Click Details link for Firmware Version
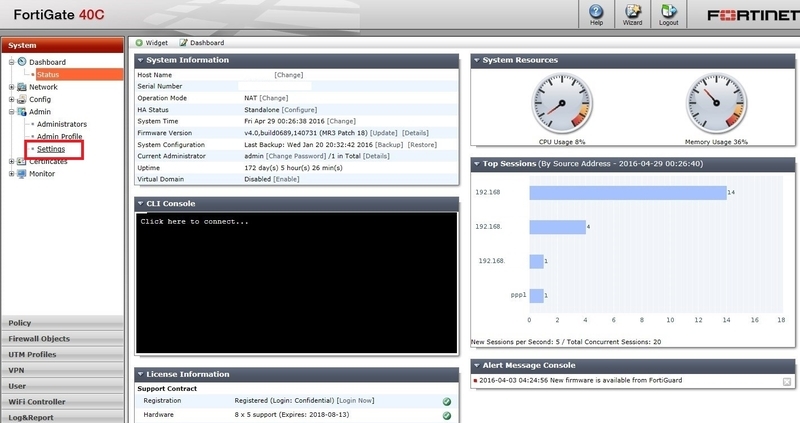This screenshot has height=423, width=800. click(415, 133)
